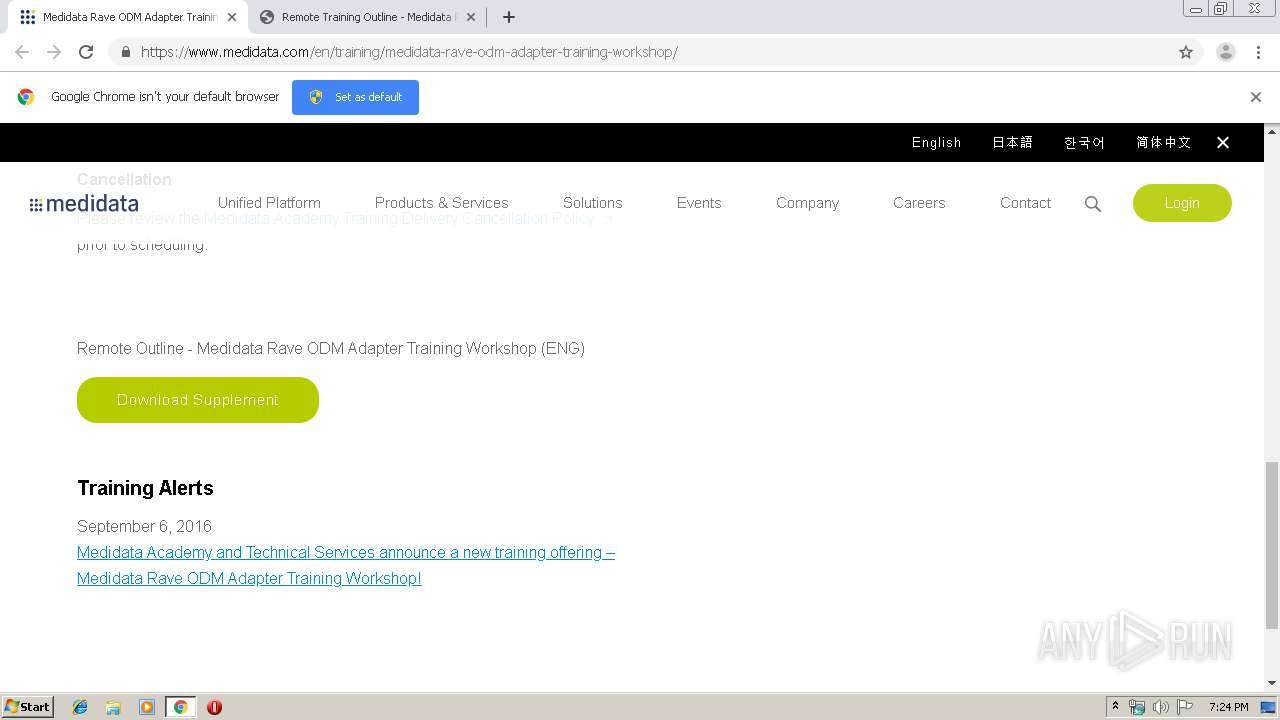Open the Products & Services menu

tap(441, 203)
